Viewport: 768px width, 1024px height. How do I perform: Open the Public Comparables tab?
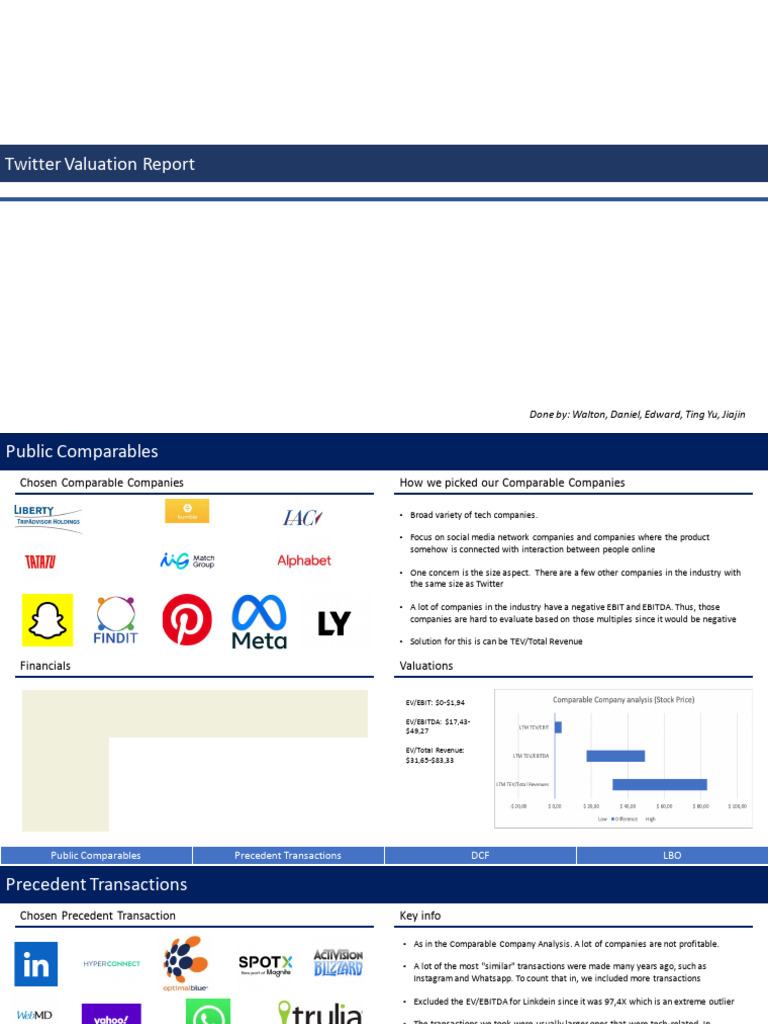(x=96, y=855)
